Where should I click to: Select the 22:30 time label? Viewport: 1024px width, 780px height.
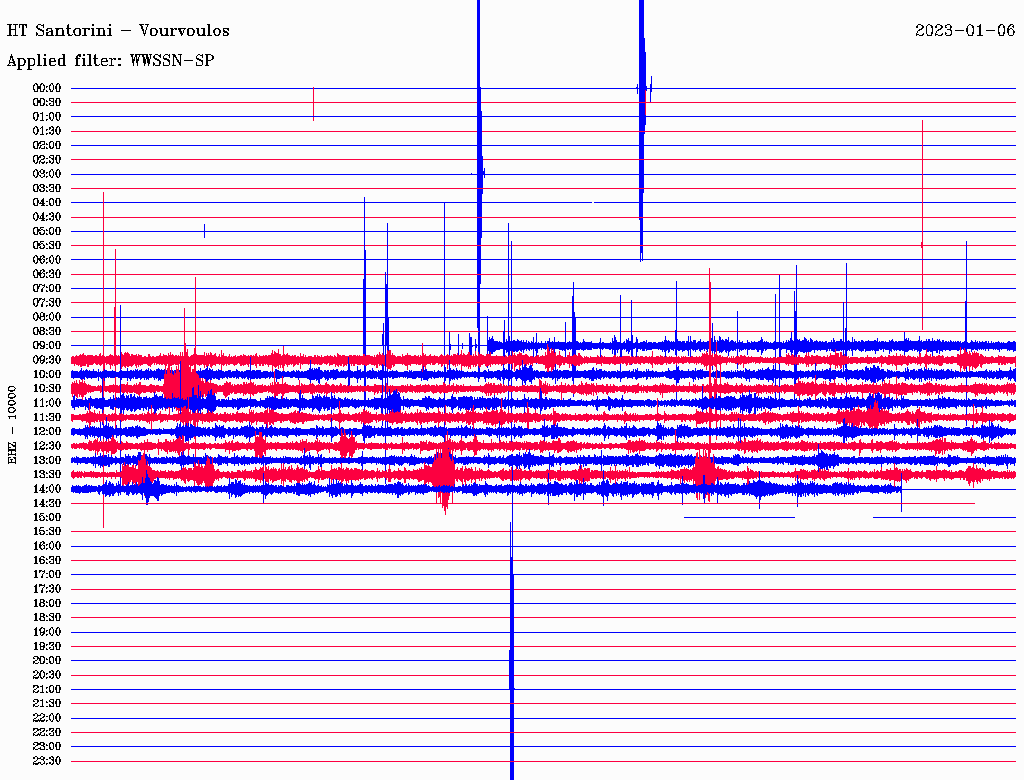[x=46, y=732]
